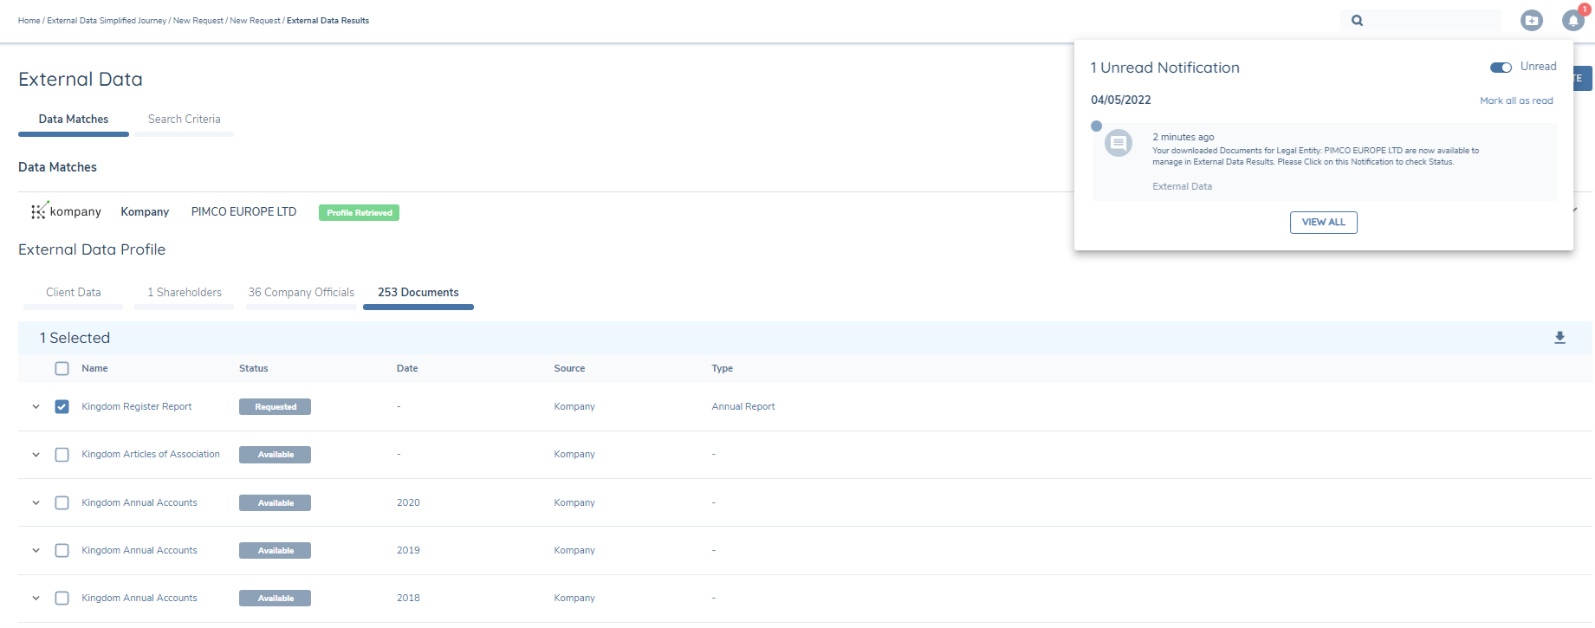
Task: Toggle the Unread notifications switch
Action: 1500,67
